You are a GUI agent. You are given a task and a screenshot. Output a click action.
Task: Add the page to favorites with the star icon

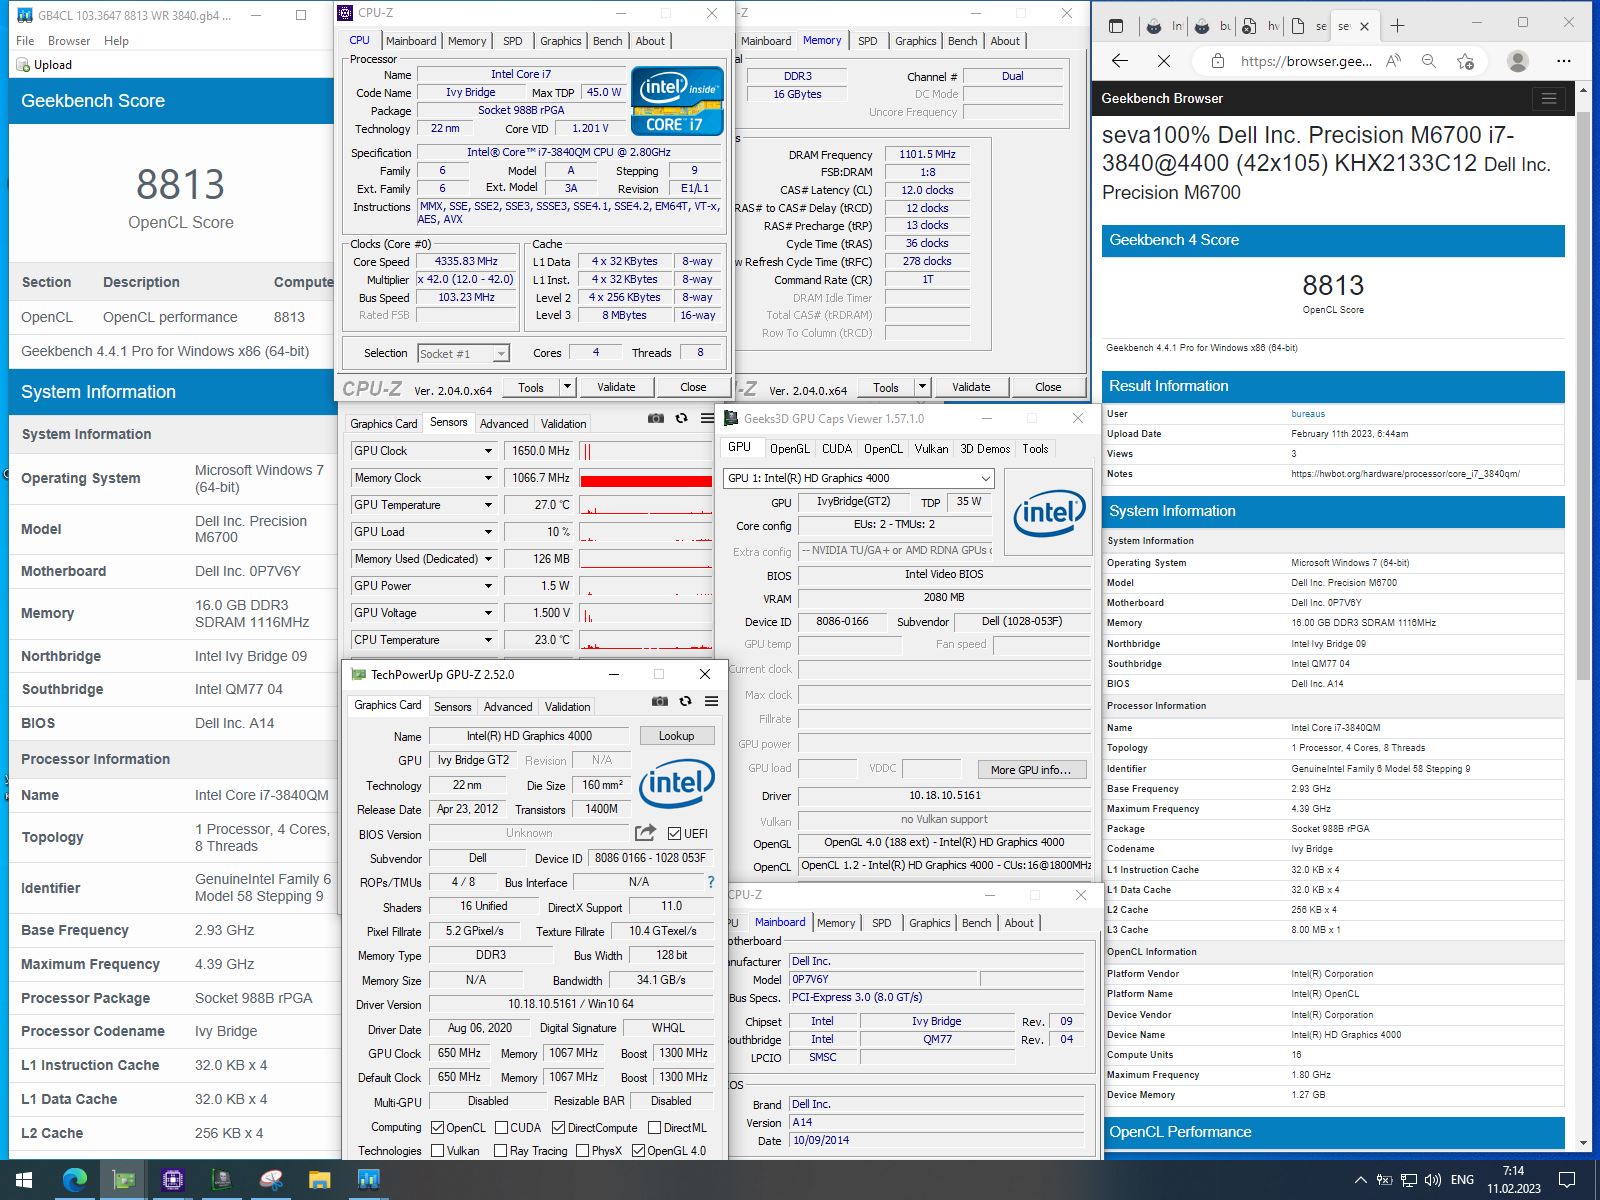(x=1466, y=61)
